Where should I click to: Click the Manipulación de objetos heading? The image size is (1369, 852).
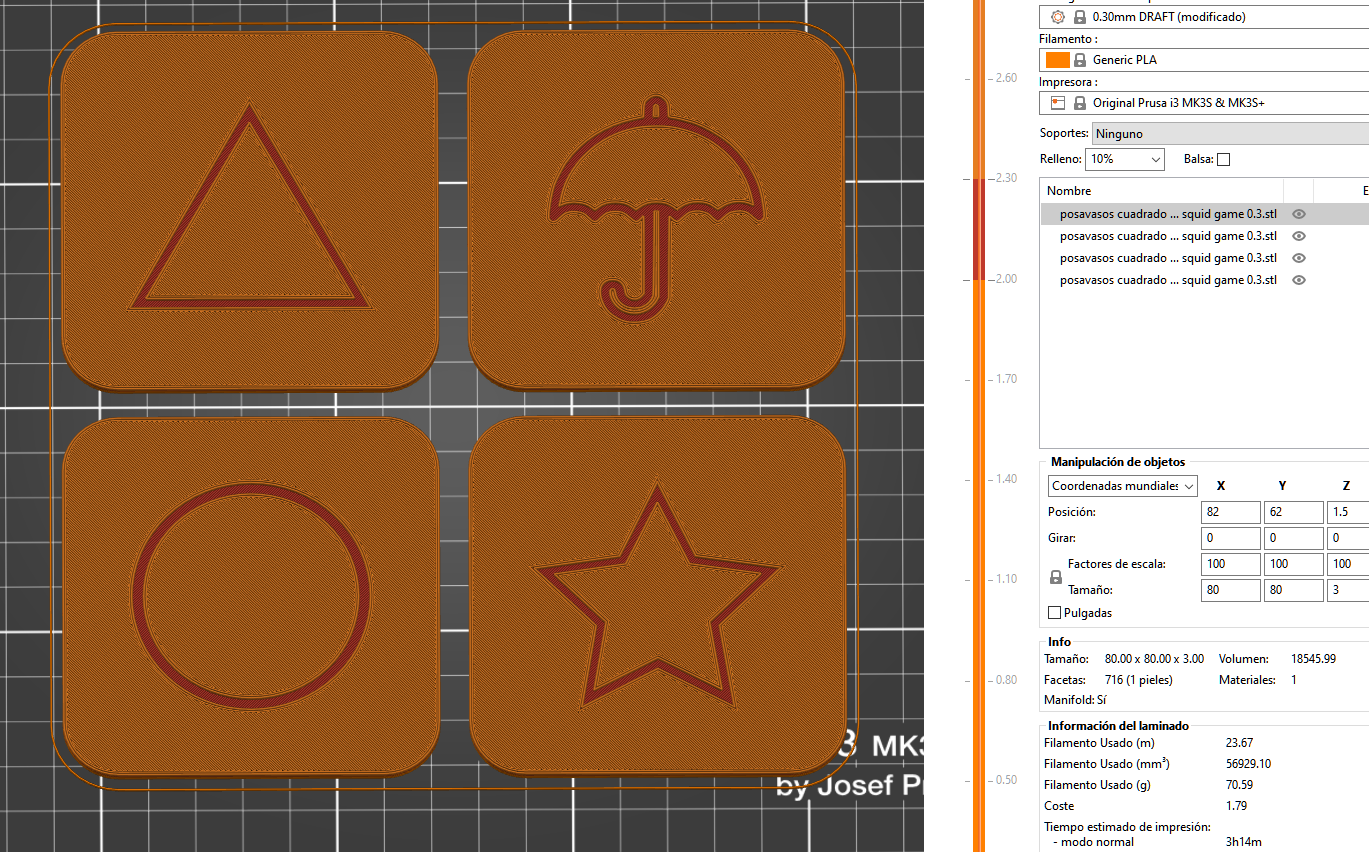[x=1118, y=462]
